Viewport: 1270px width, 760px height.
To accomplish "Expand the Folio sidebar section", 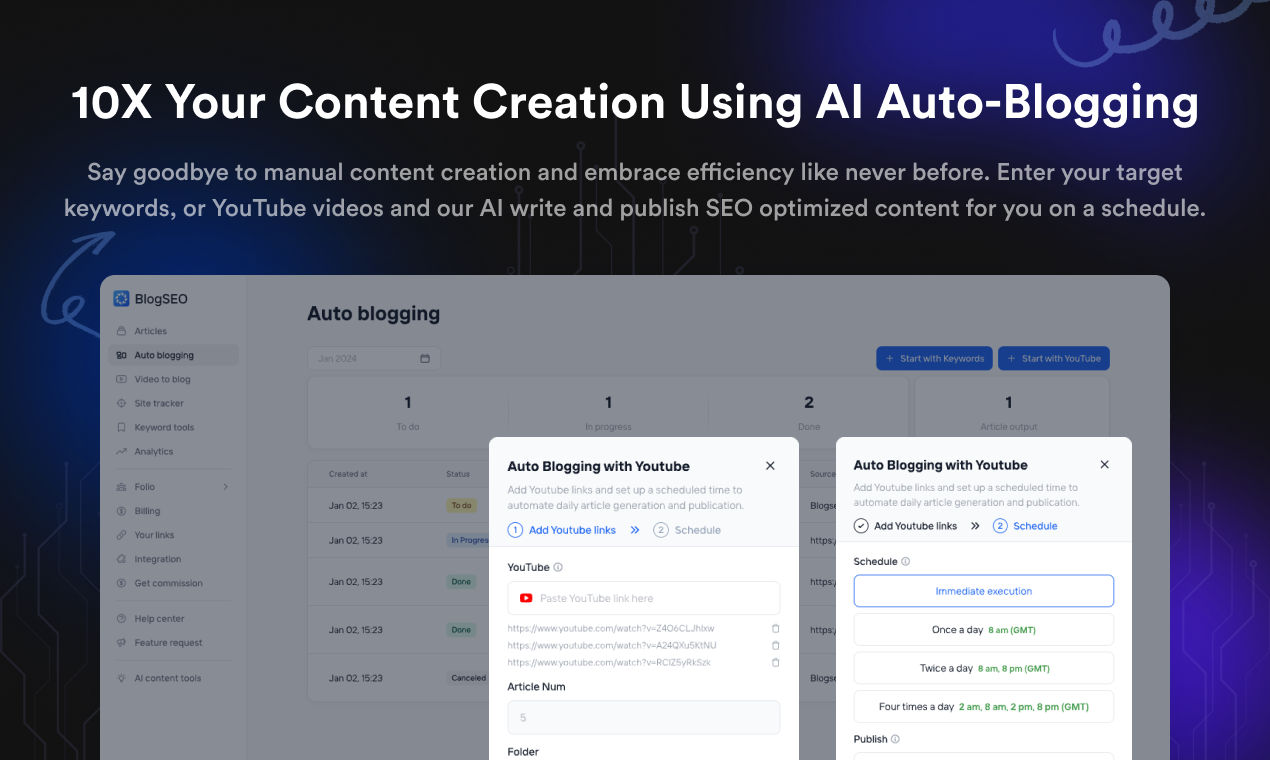I will click(226, 486).
